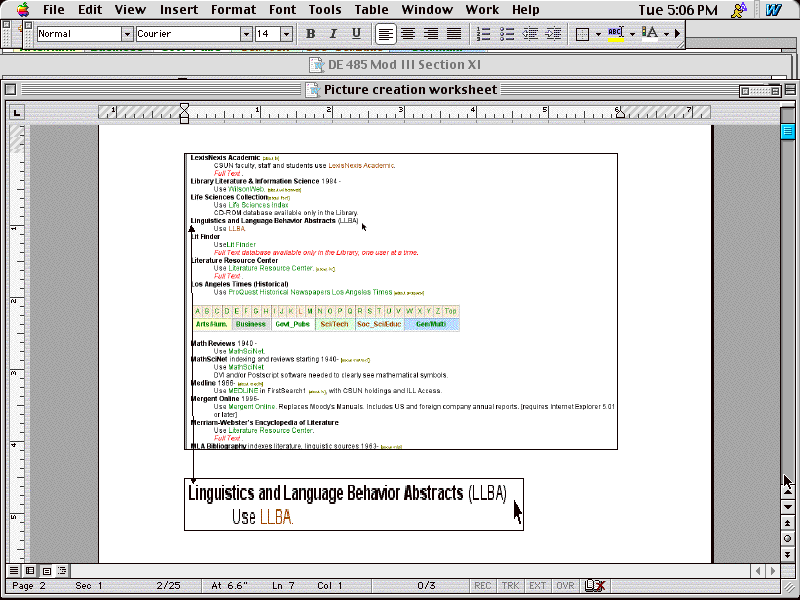Click the vertical scrollbar up arrow
Viewport: 800px width, 600px height.
tap(787, 492)
